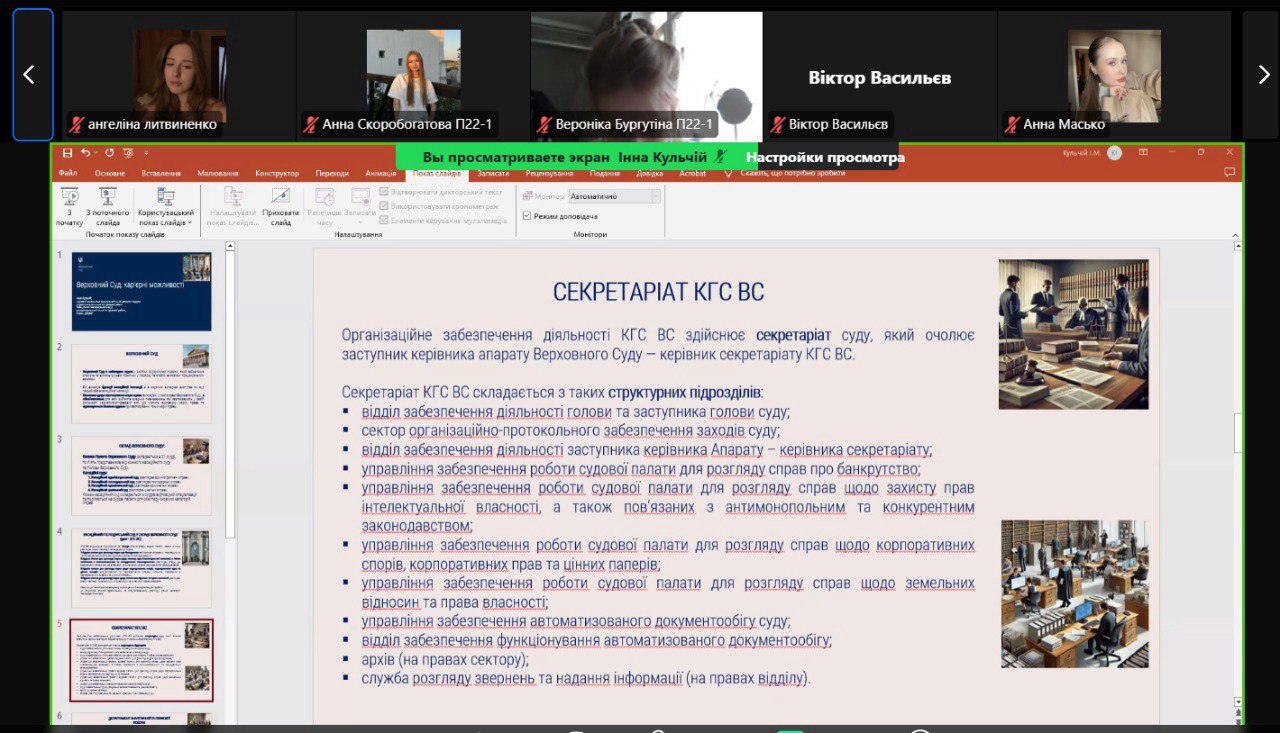The height and width of the screenshot is (733, 1280).
Task: Click the lower office image on slide
Action: tap(1075, 593)
